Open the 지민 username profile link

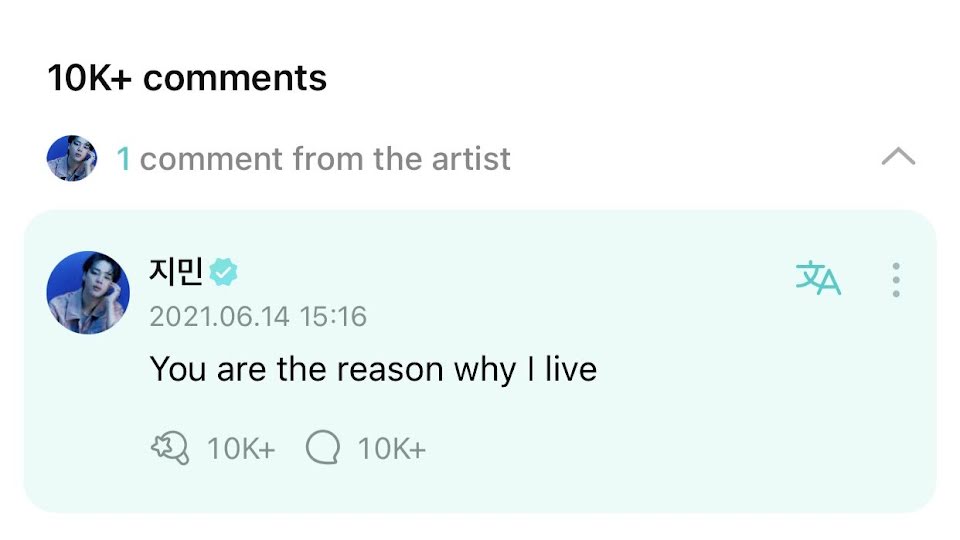176,271
